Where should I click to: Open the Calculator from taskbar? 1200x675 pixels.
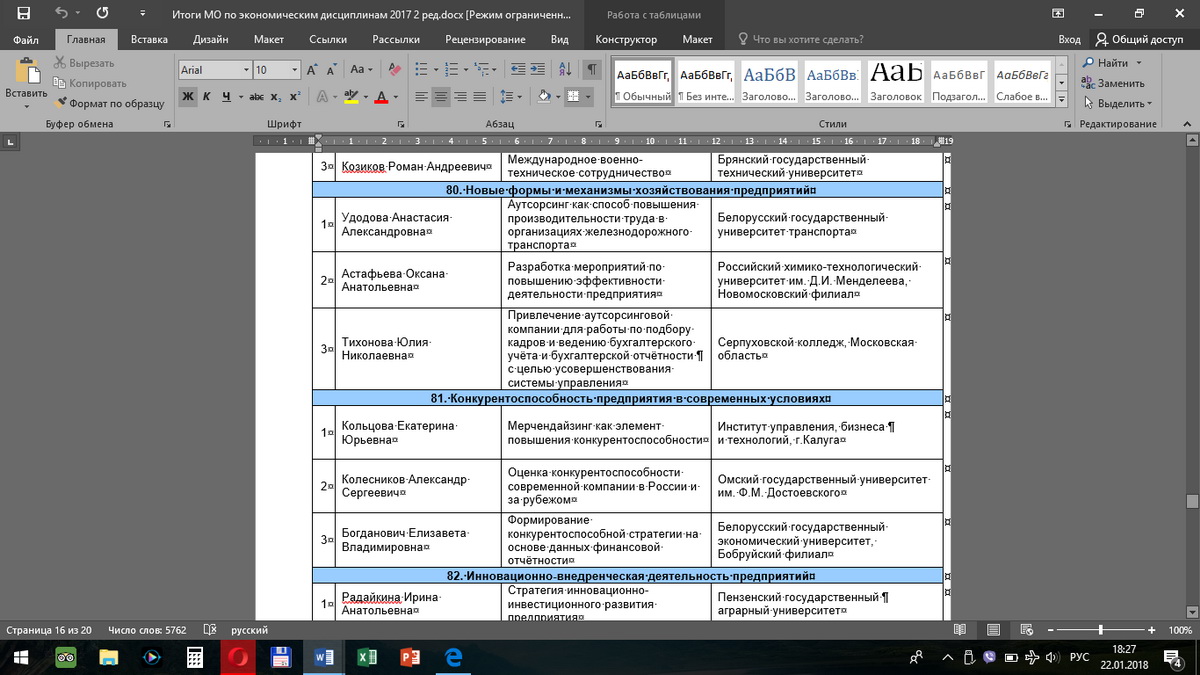(x=195, y=657)
